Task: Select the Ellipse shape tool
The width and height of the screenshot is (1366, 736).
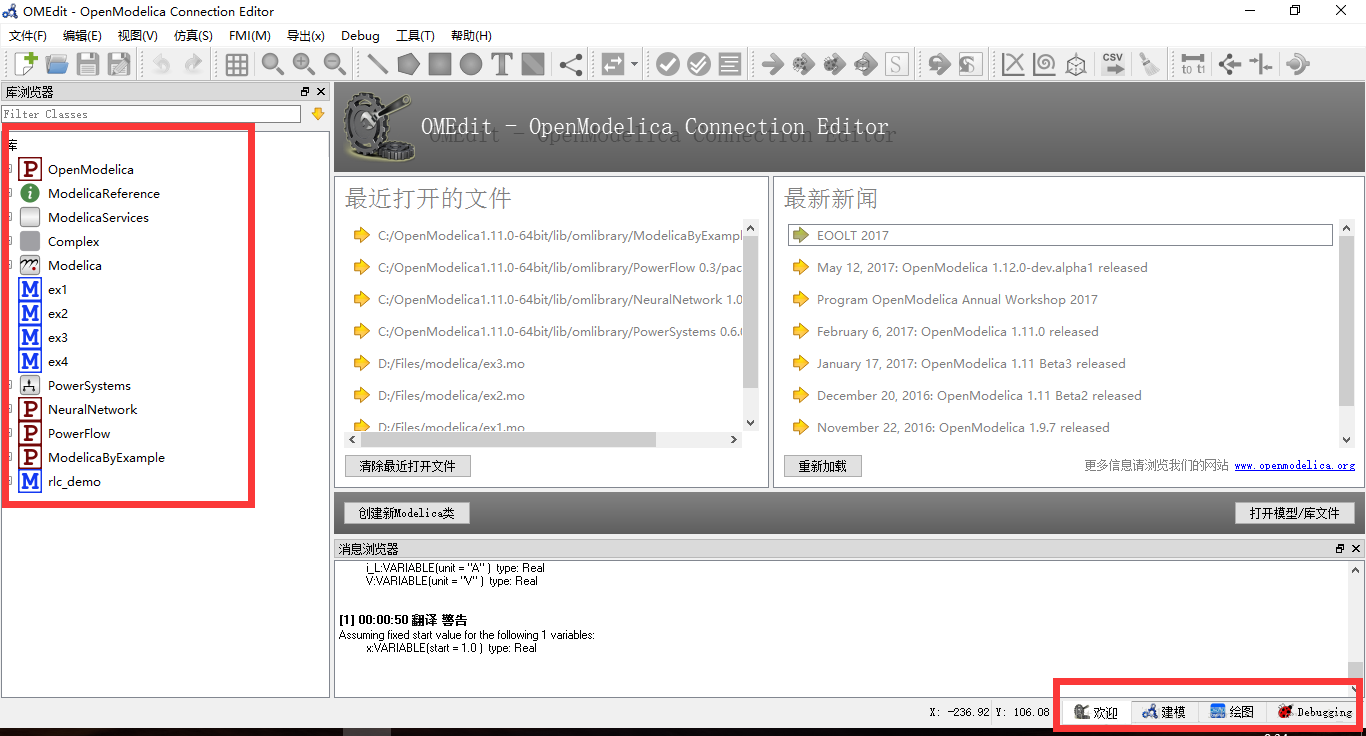Action: 471,65
